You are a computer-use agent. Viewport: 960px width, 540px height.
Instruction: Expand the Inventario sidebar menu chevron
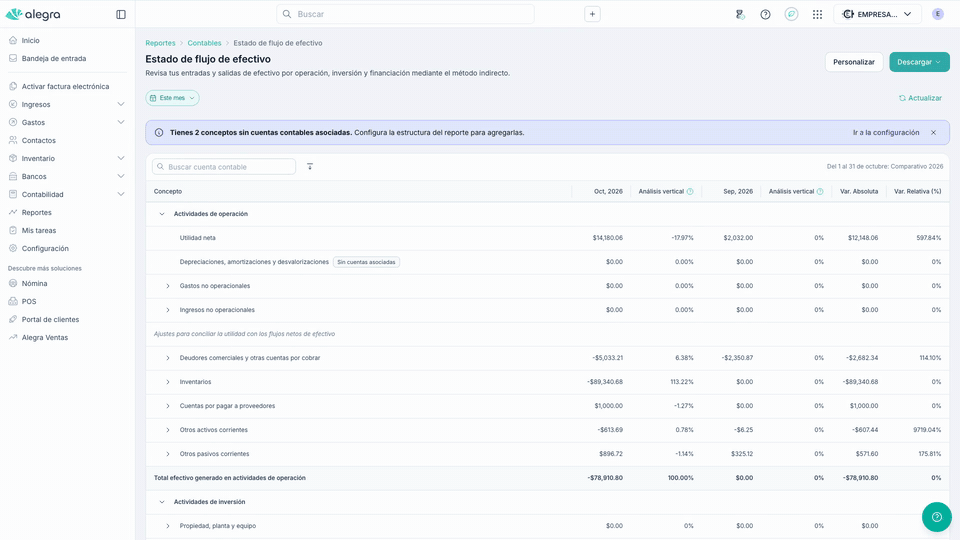(x=121, y=159)
